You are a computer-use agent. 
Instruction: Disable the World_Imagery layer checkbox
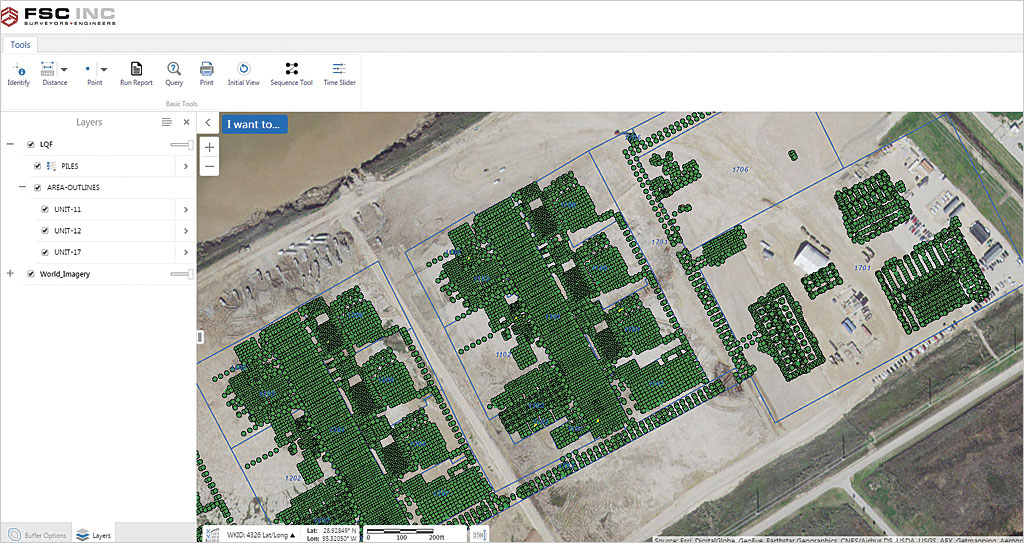point(31,274)
